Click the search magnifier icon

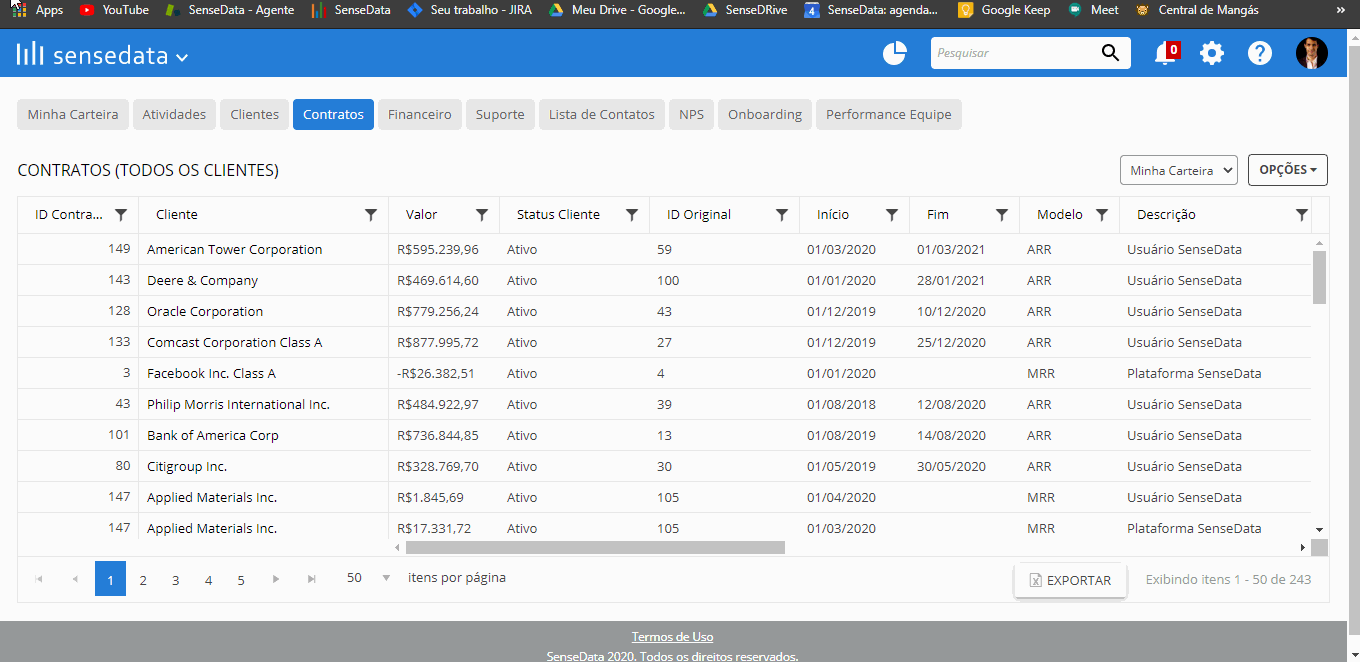click(1110, 53)
